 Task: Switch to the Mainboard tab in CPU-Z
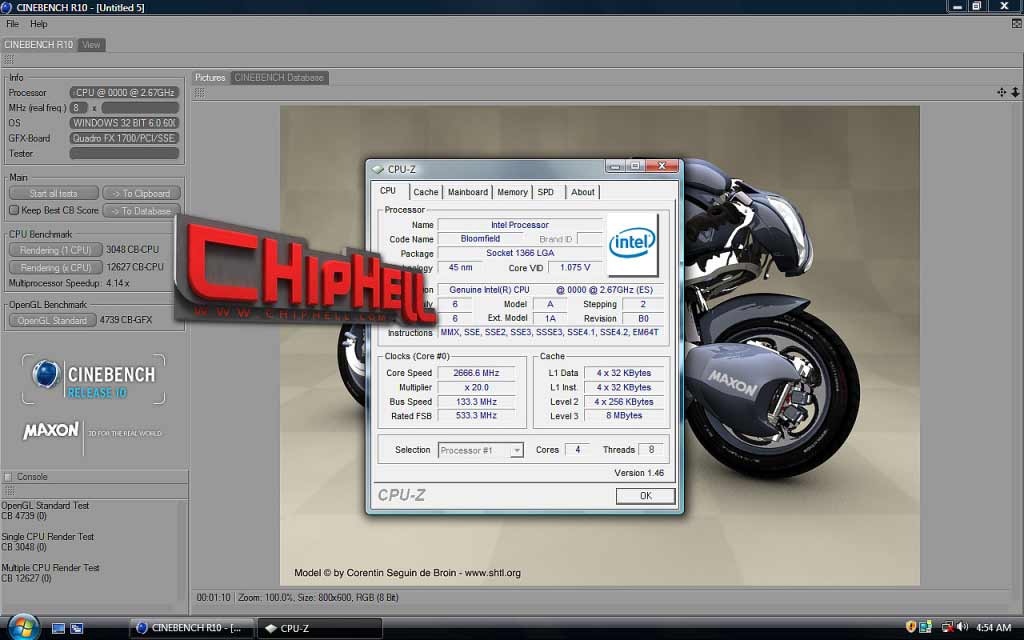click(468, 192)
